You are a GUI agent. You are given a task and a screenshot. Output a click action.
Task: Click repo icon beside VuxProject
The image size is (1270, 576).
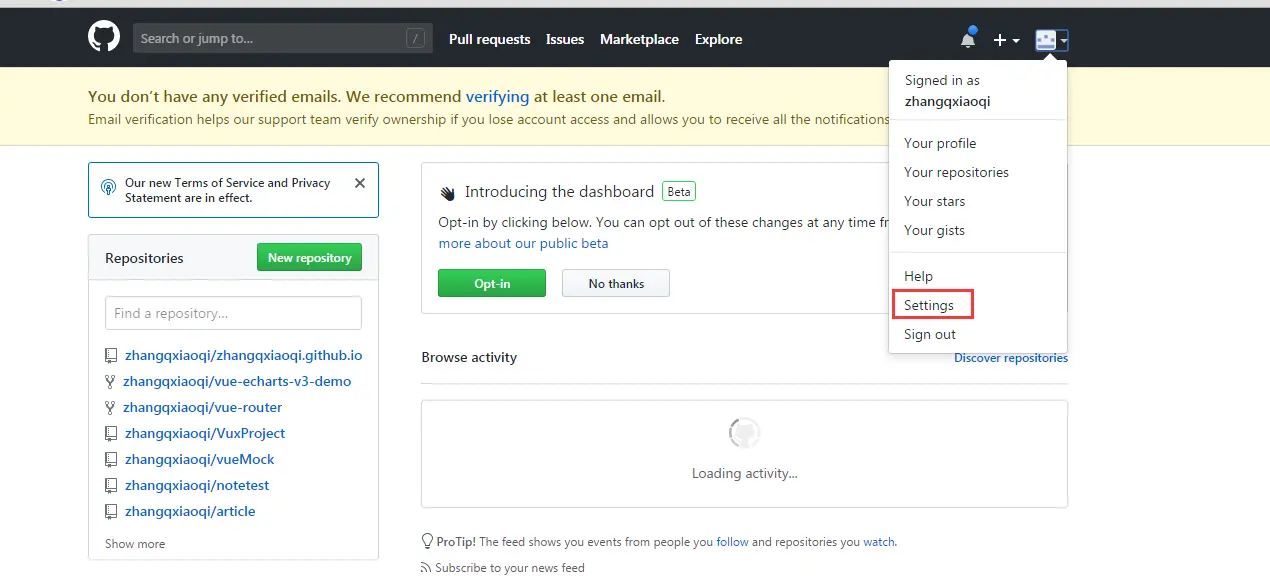[111, 434]
